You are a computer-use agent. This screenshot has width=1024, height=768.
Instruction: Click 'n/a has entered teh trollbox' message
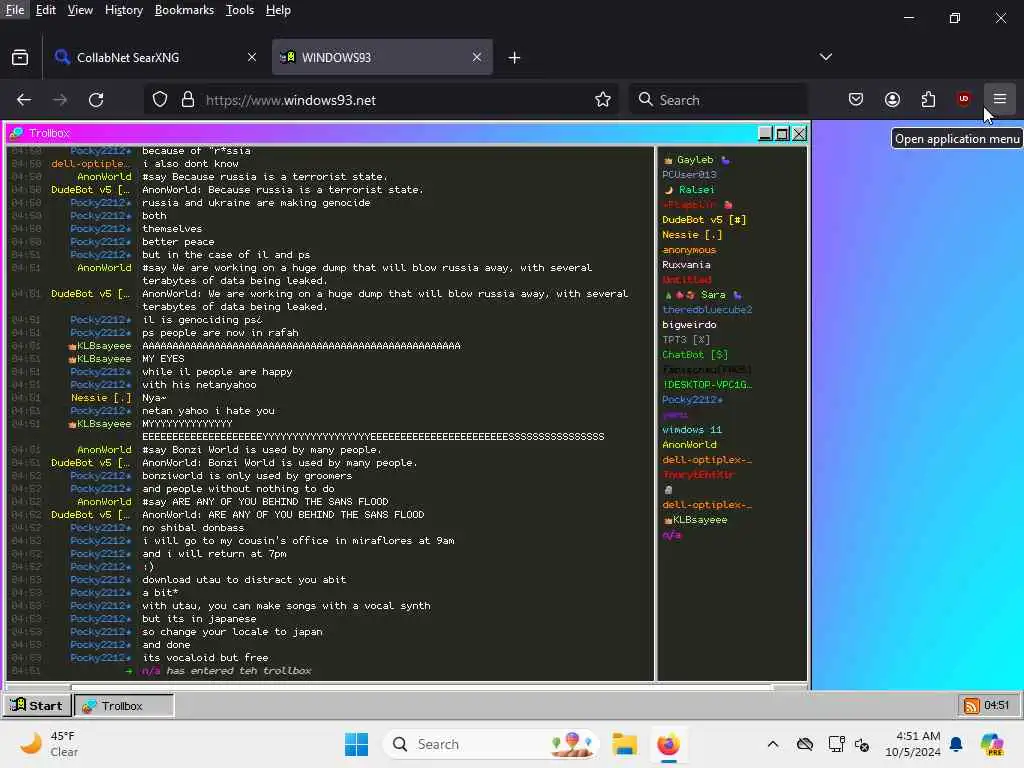click(x=227, y=671)
